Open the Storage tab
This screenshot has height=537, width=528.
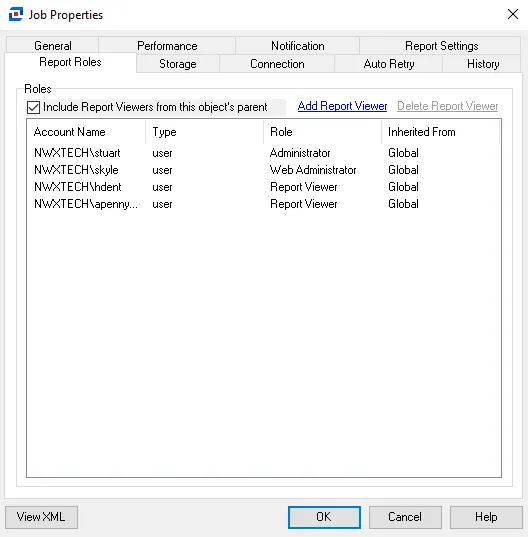(x=178, y=64)
